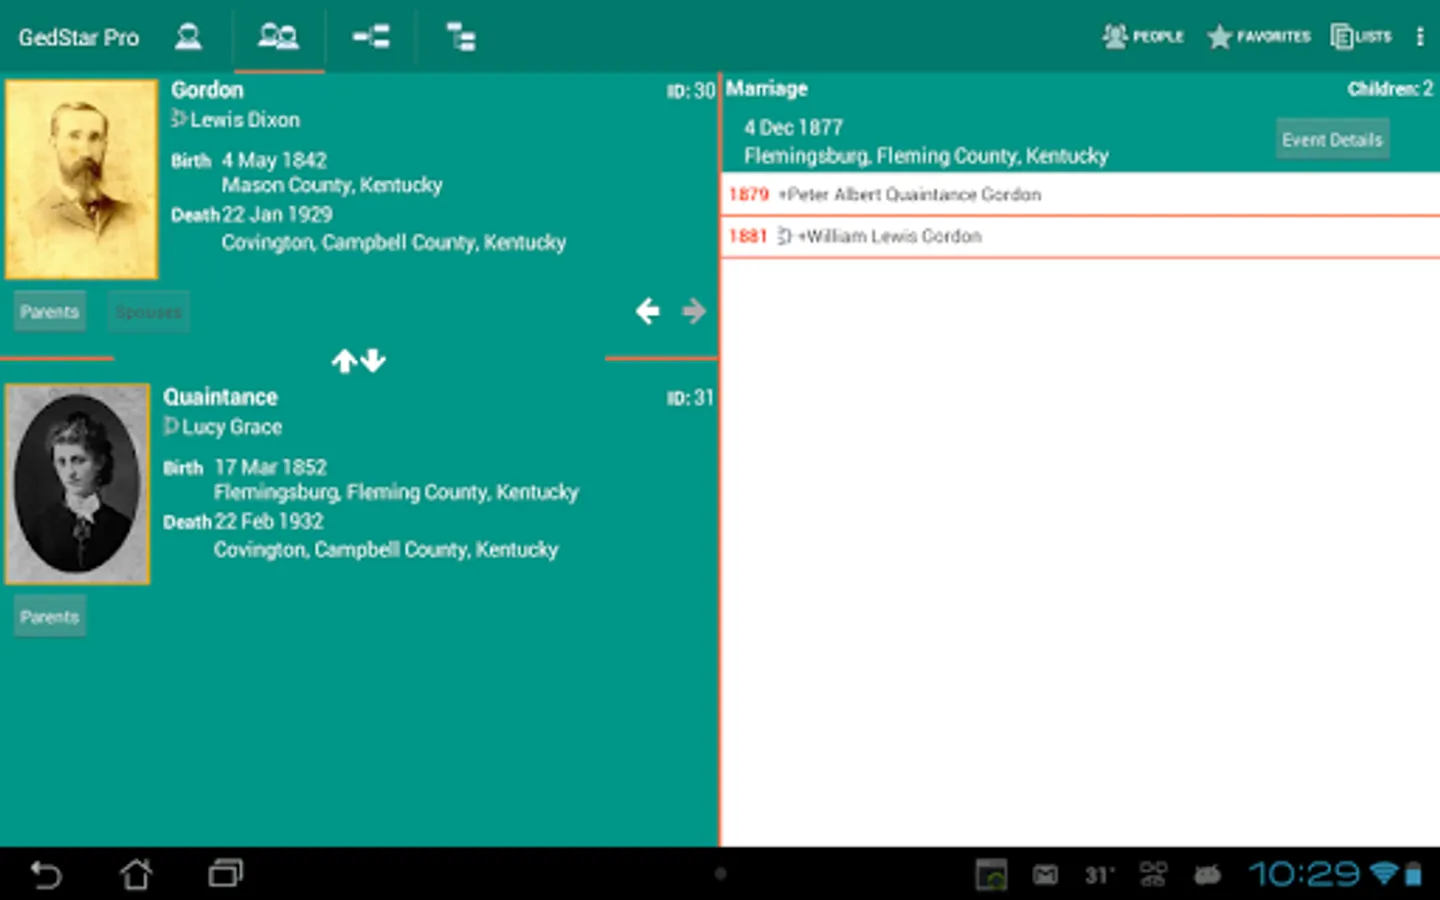View Lucy Grace Quaintance's portrait photo
Image resolution: width=1440 pixels, height=900 pixels.
(x=77, y=484)
